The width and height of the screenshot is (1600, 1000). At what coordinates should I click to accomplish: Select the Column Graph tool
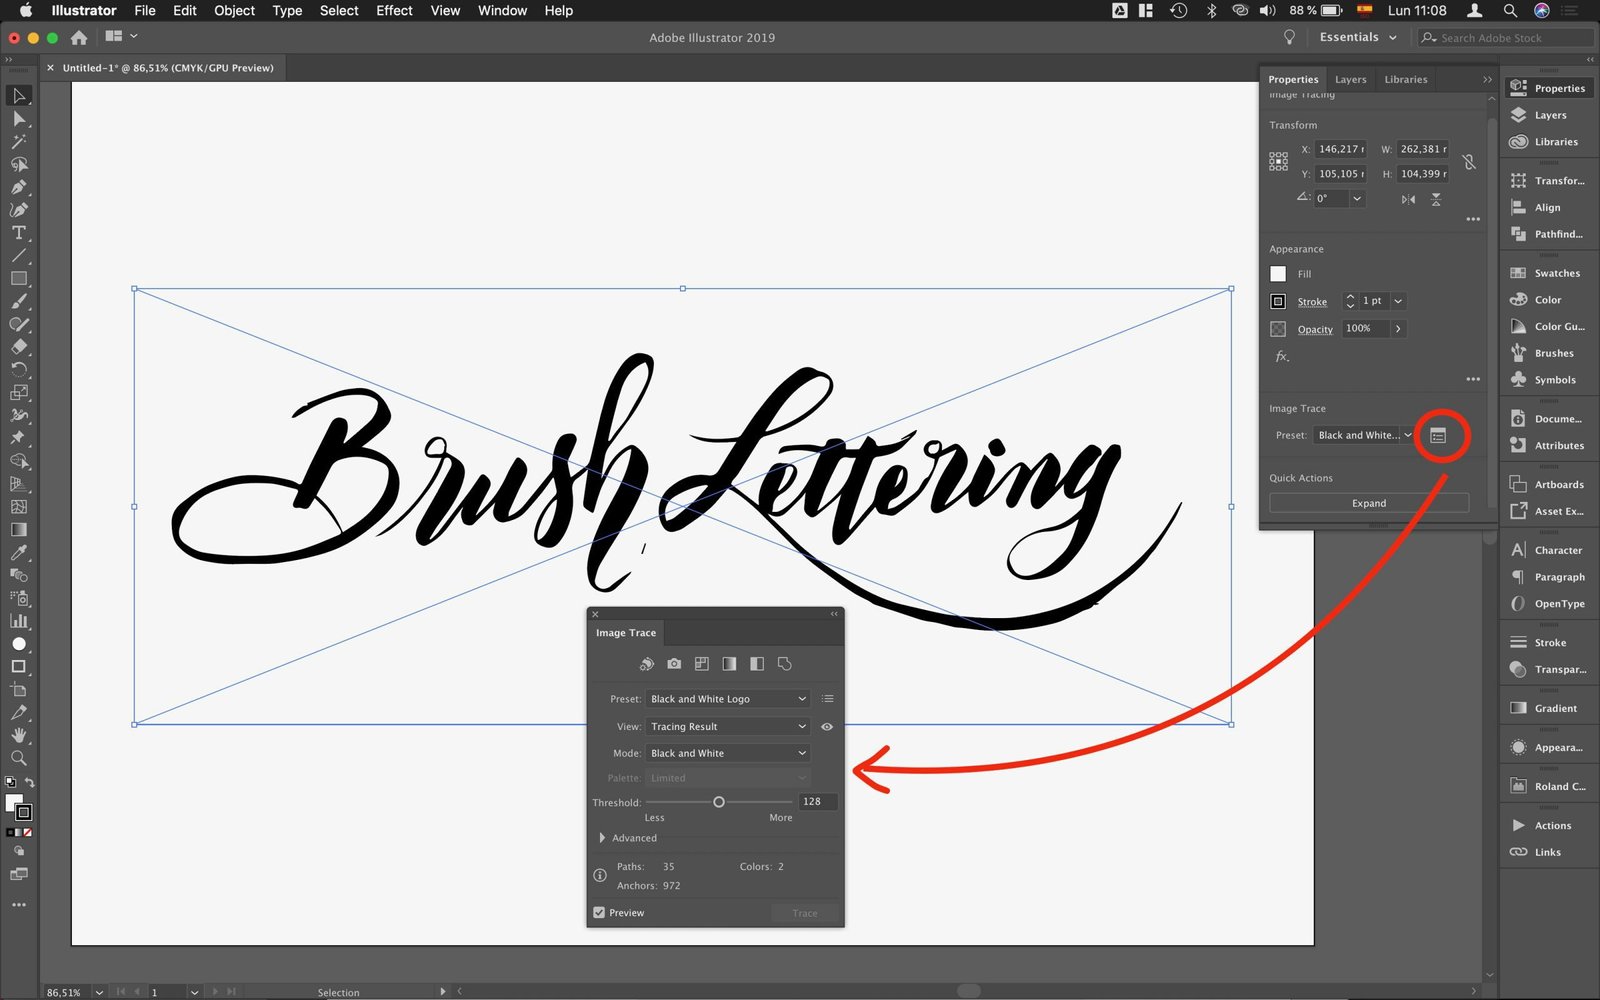(19, 621)
